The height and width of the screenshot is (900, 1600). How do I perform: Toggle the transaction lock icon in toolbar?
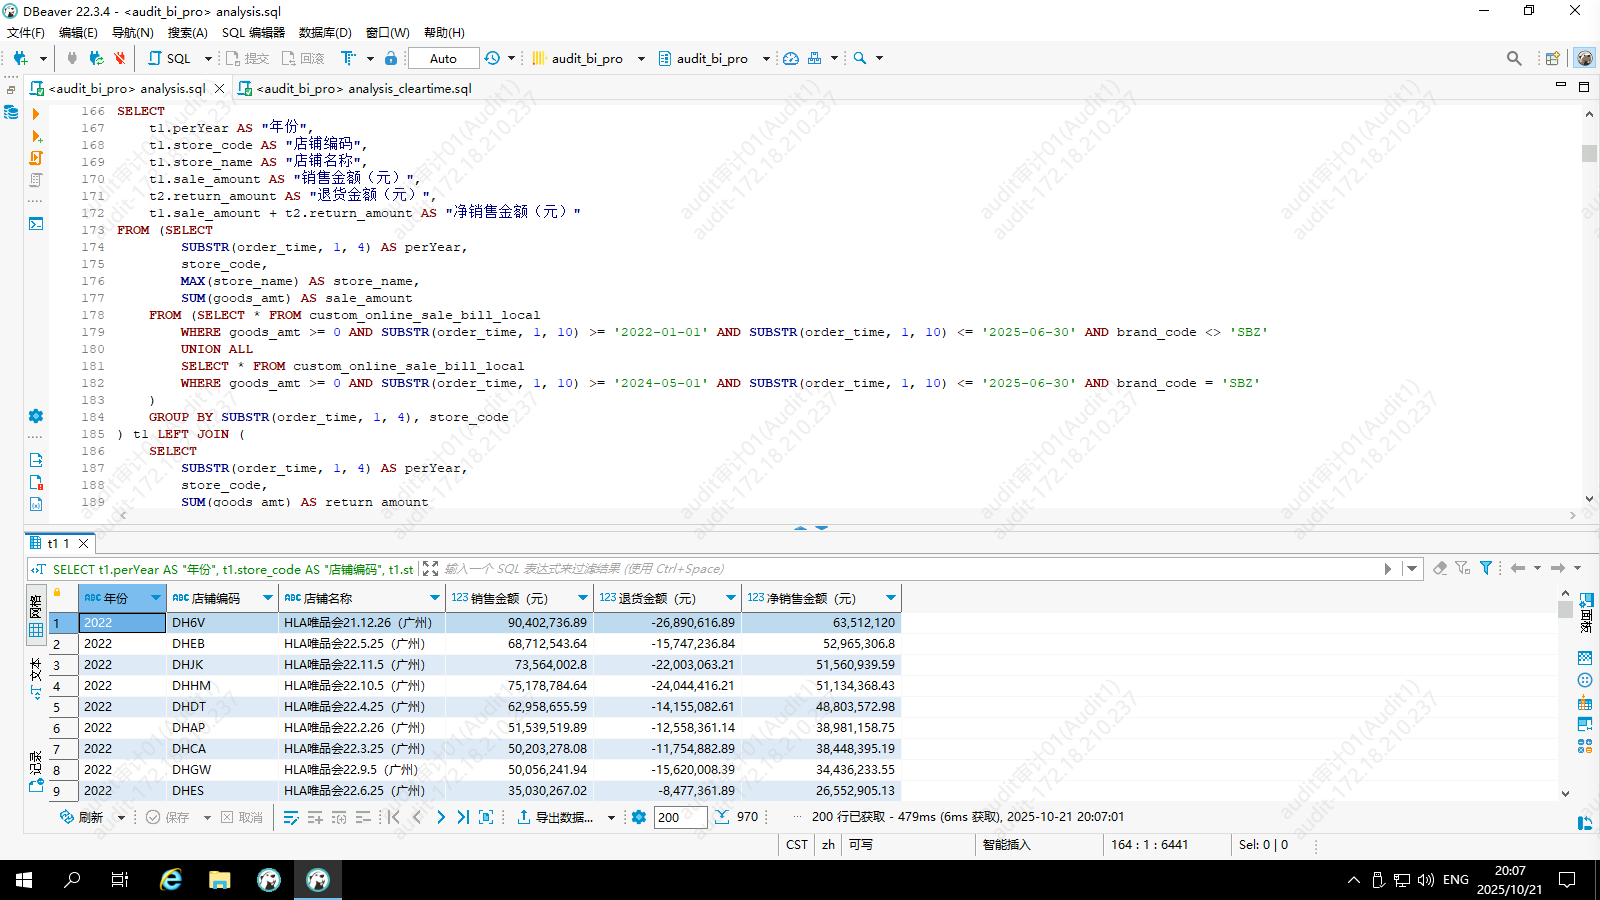(x=391, y=58)
